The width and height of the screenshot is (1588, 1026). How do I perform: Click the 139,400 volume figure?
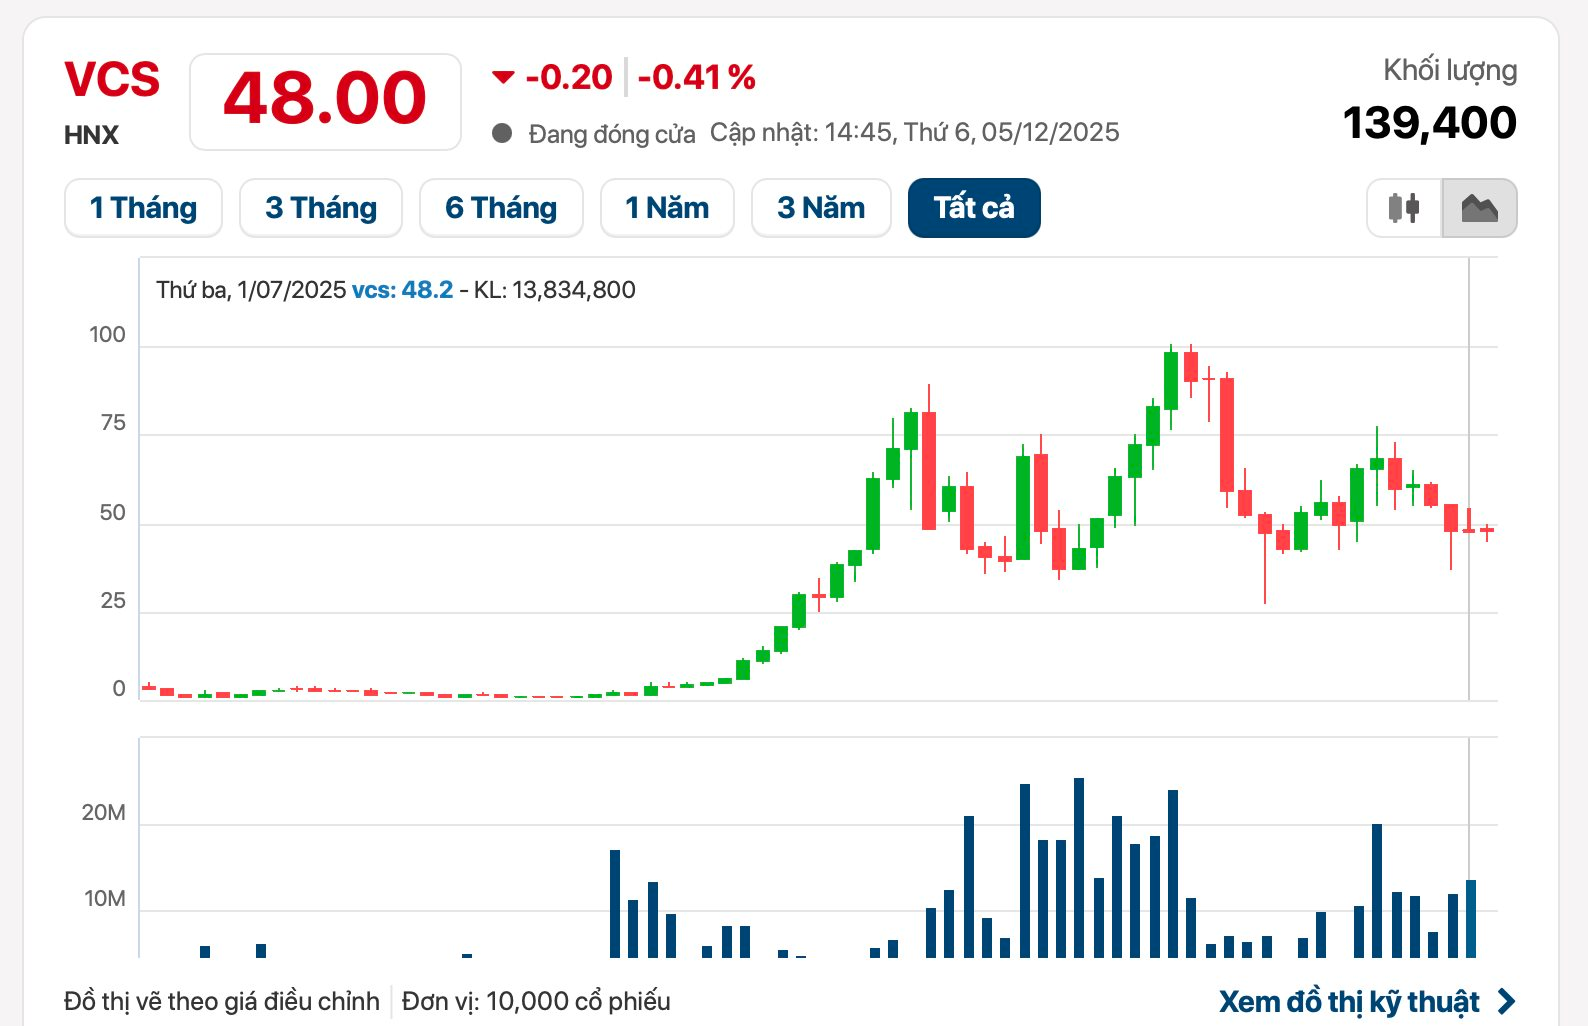pyautogui.click(x=1429, y=123)
